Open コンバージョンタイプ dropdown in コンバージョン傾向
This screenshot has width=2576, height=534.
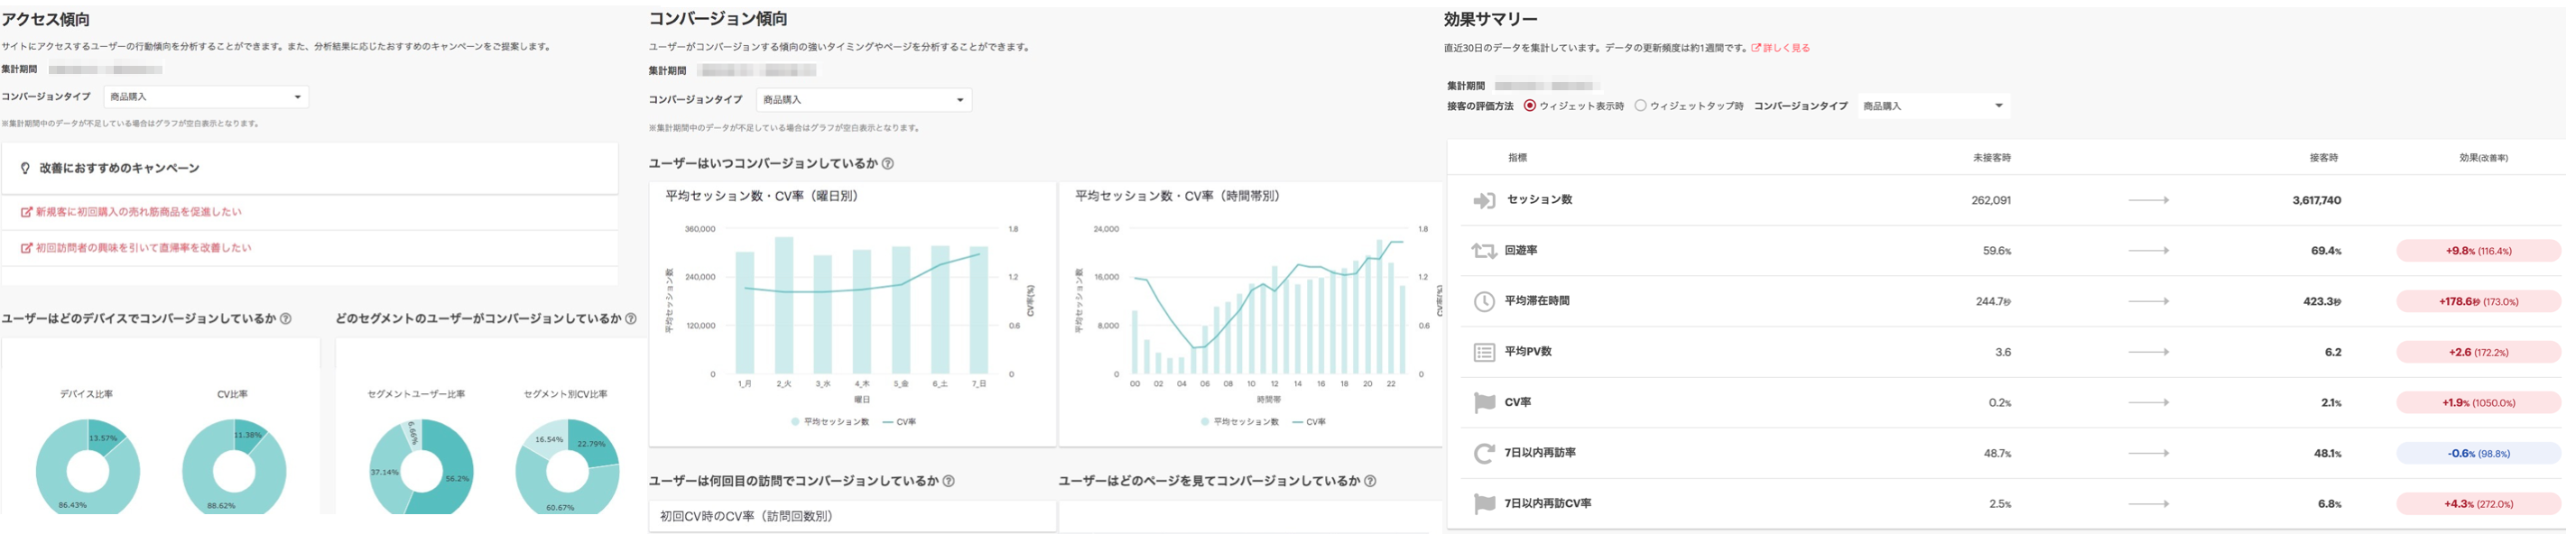point(864,100)
